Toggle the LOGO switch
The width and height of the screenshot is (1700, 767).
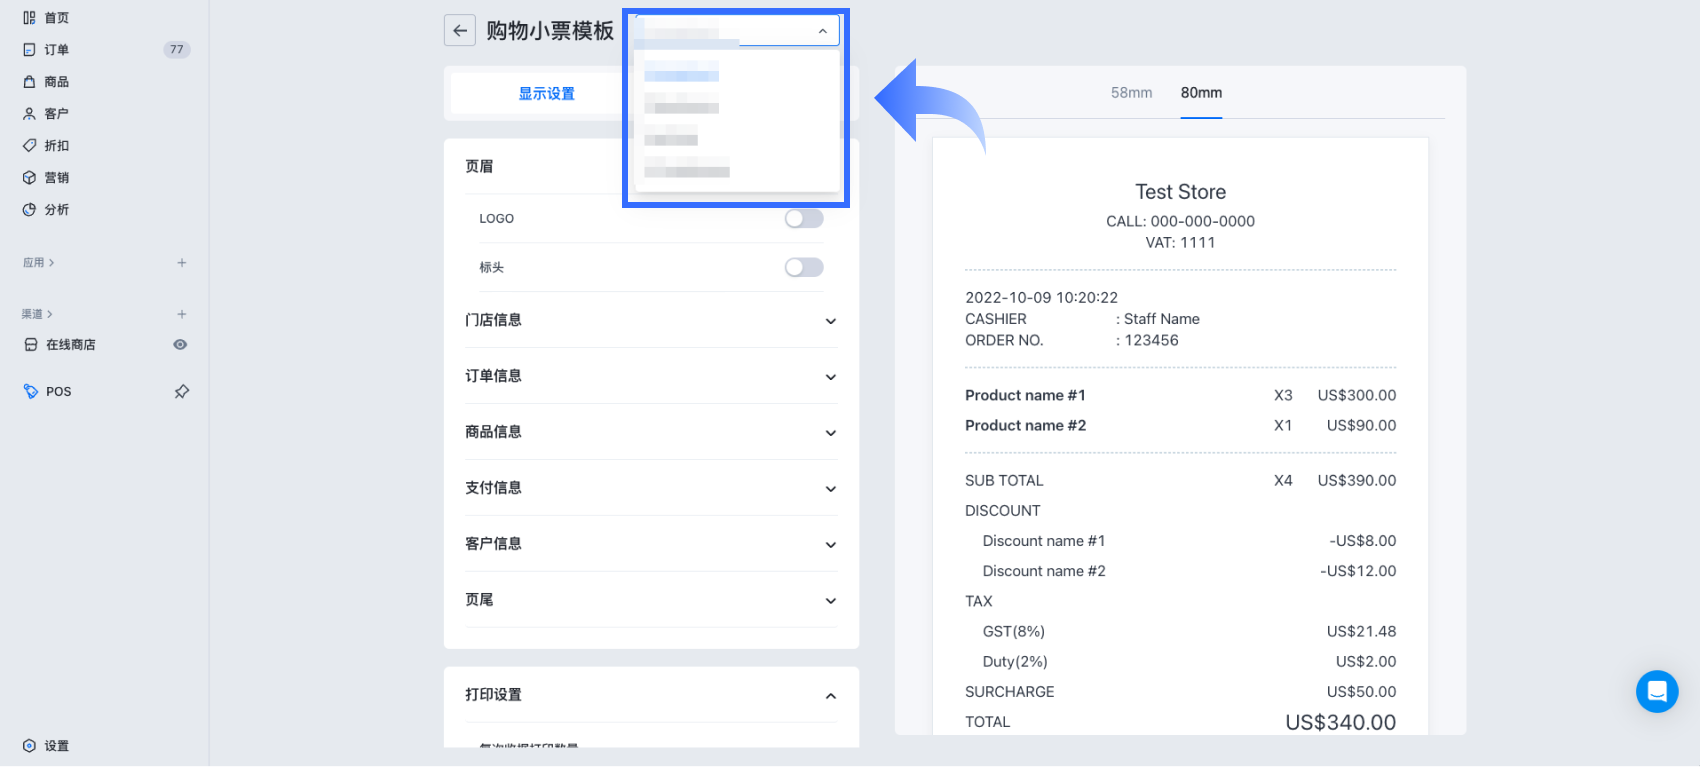(x=804, y=219)
